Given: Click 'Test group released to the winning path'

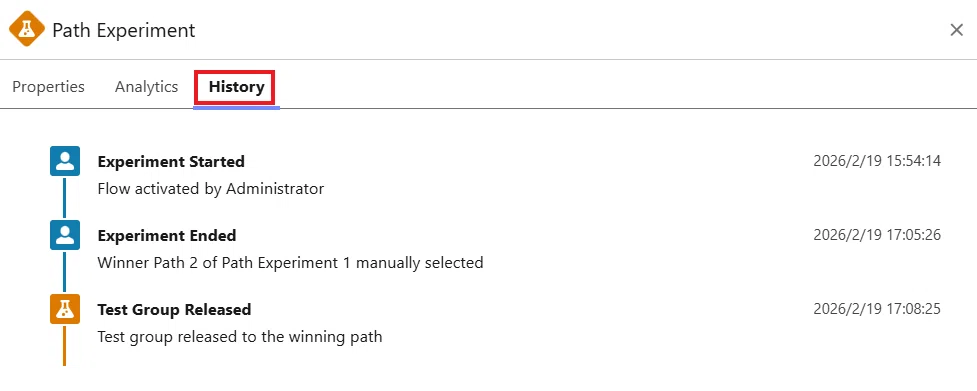Looking at the screenshot, I should pyautogui.click(x=240, y=337).
